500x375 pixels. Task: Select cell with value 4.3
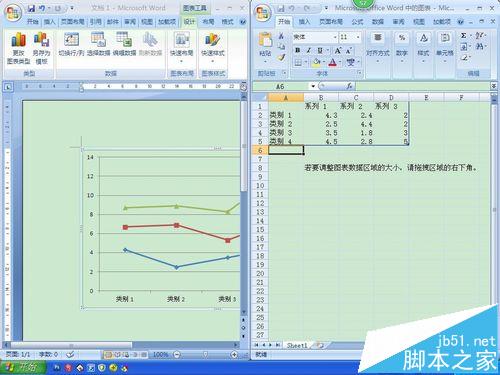[321, 115]
